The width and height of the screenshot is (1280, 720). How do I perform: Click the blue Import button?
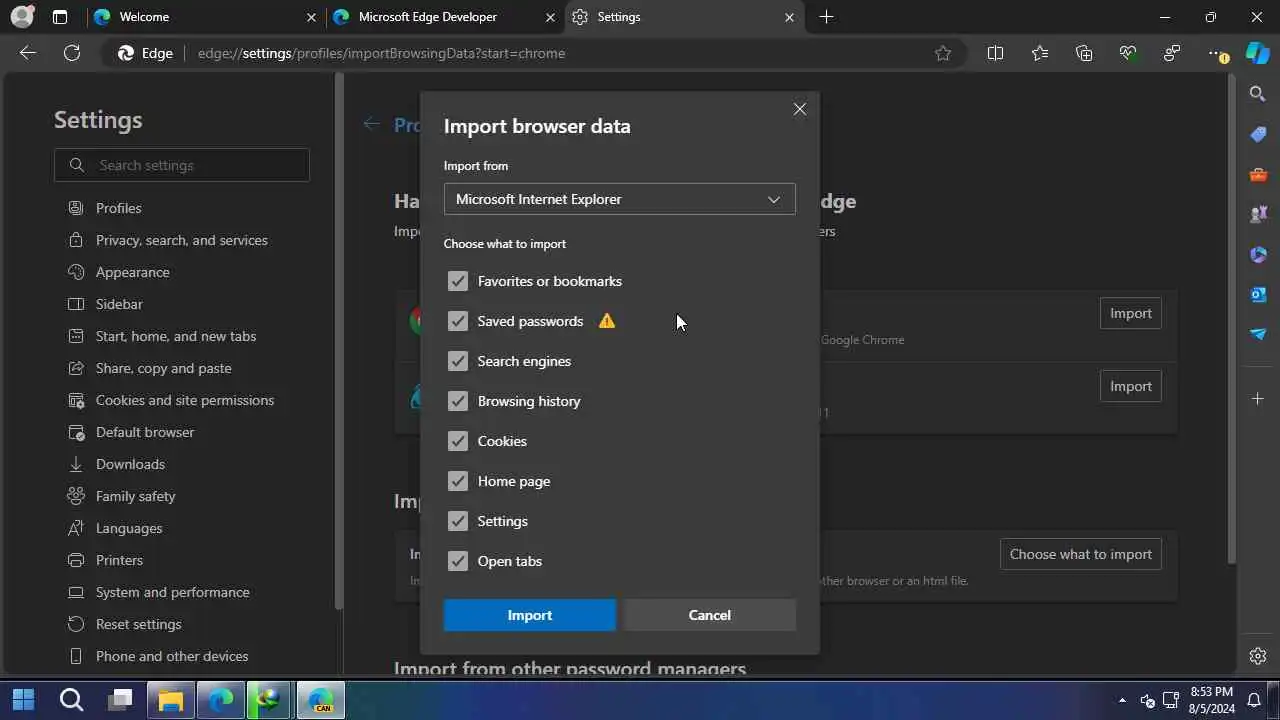(x=530, y=615)
